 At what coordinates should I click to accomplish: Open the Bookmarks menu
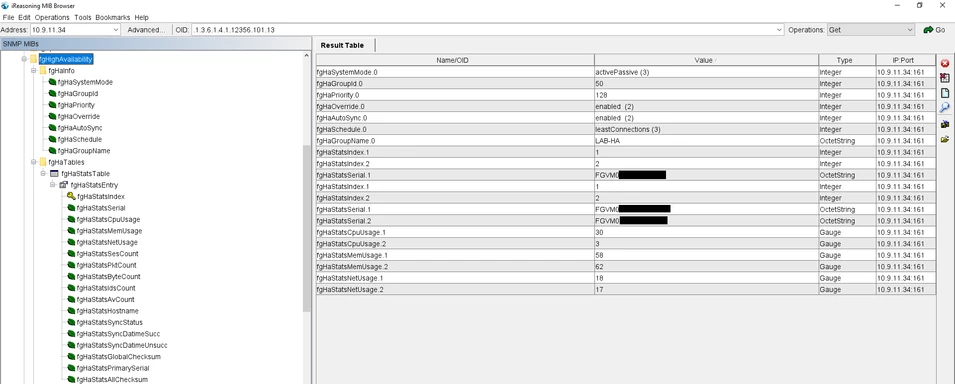[113, 18]
